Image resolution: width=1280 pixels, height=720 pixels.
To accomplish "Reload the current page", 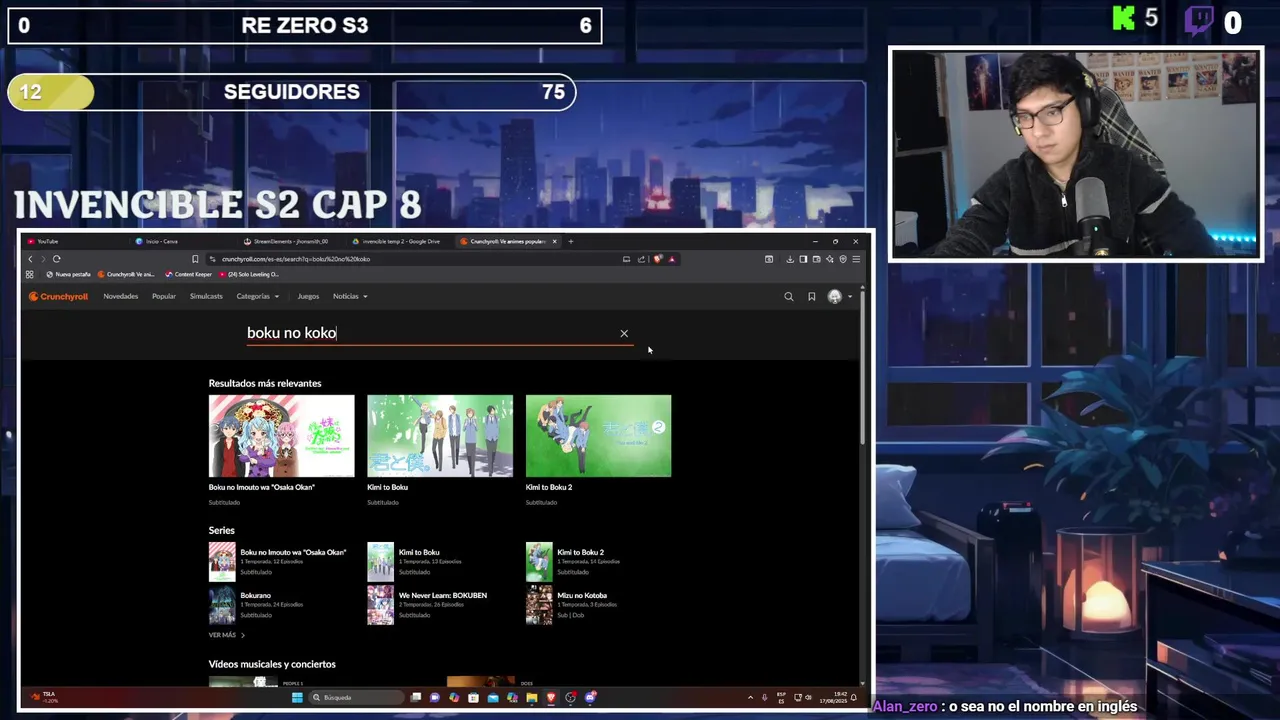I will 56,259.
